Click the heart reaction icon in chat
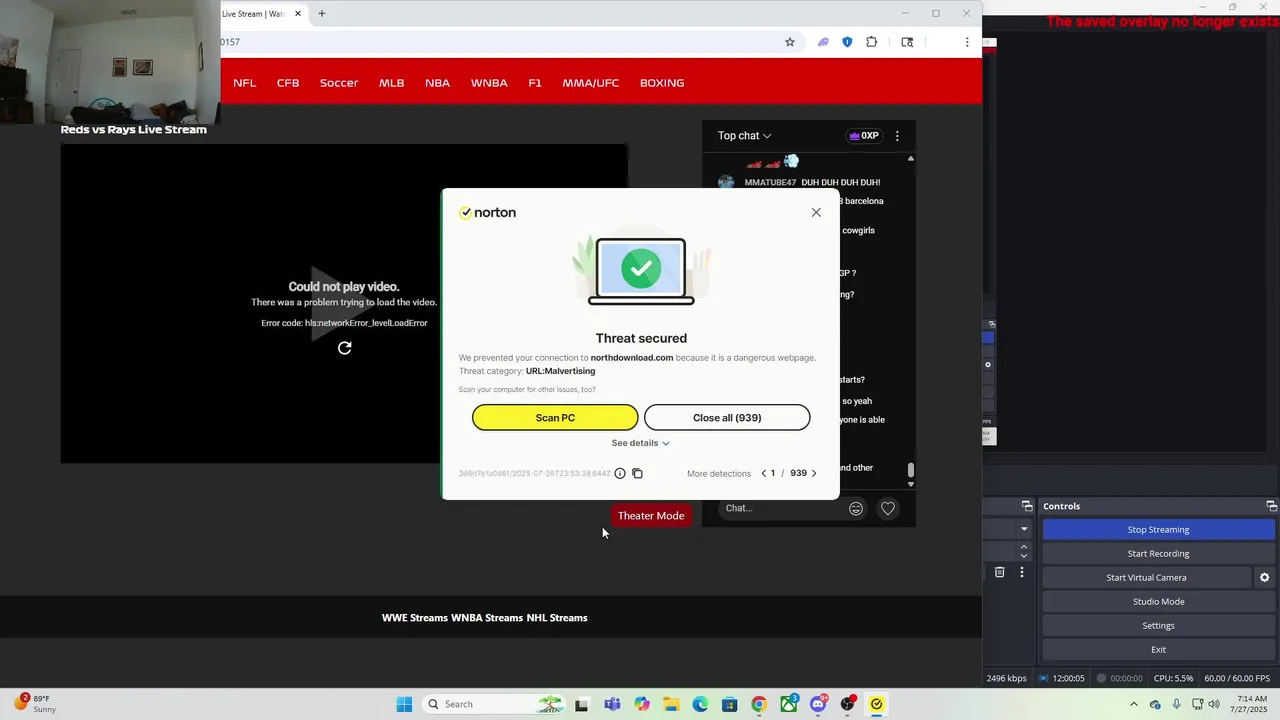The image size is (1280, 720). (x=887, y=509)
